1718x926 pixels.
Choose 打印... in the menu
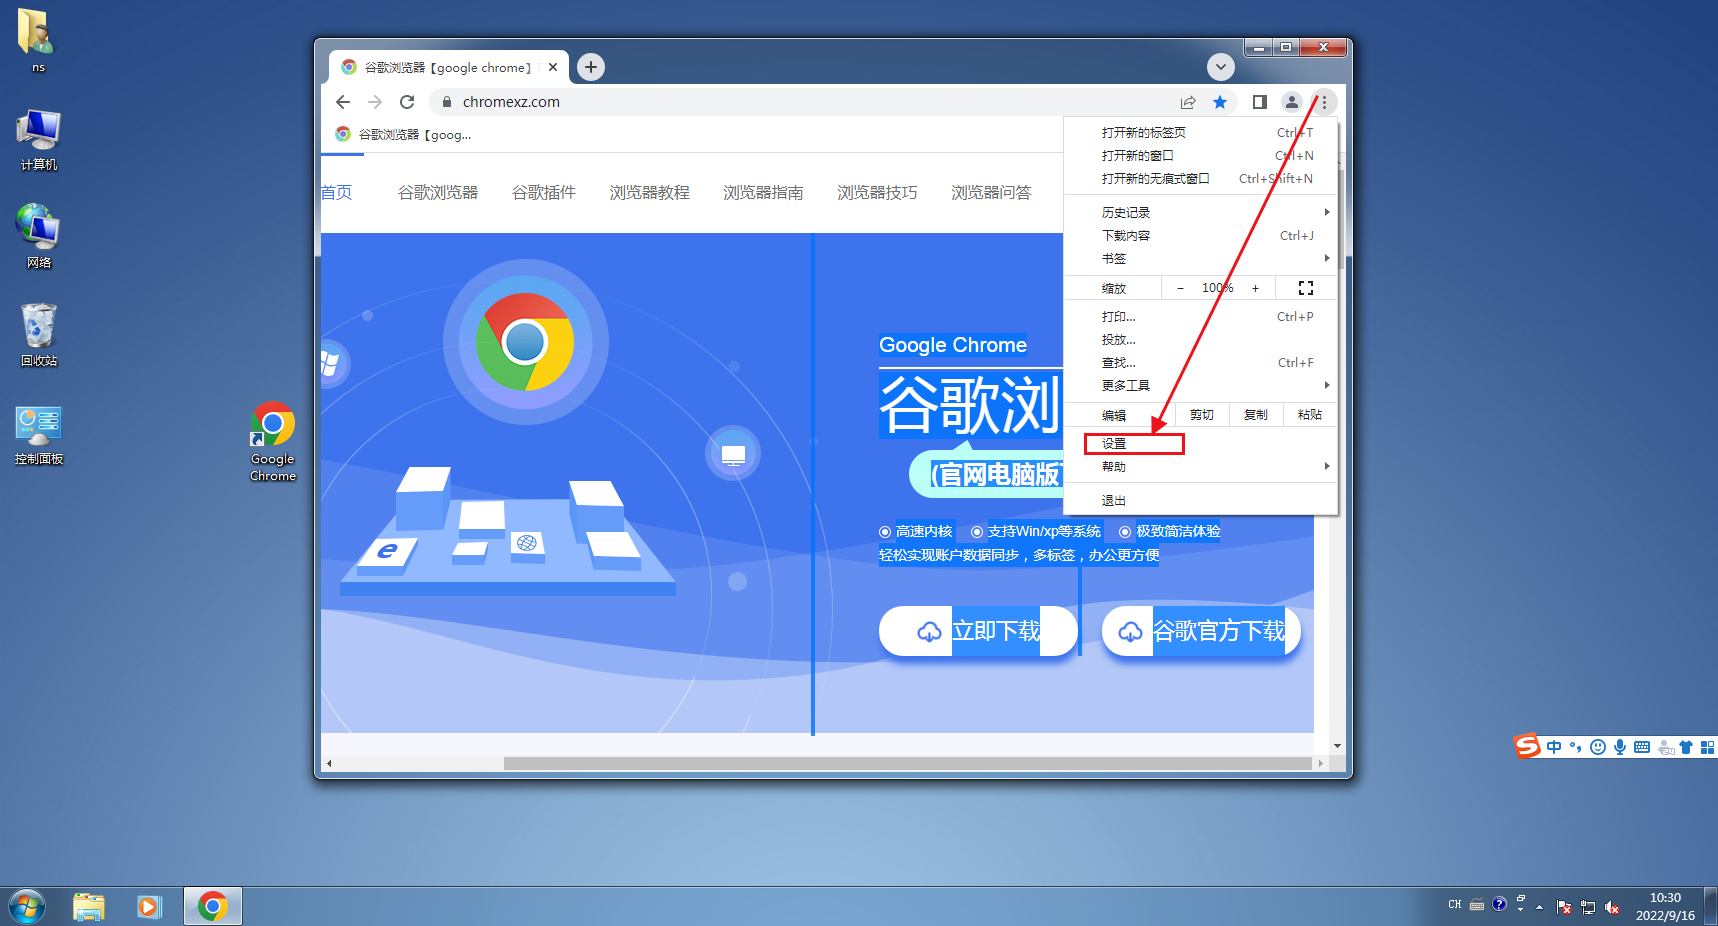pos(1200,316)
